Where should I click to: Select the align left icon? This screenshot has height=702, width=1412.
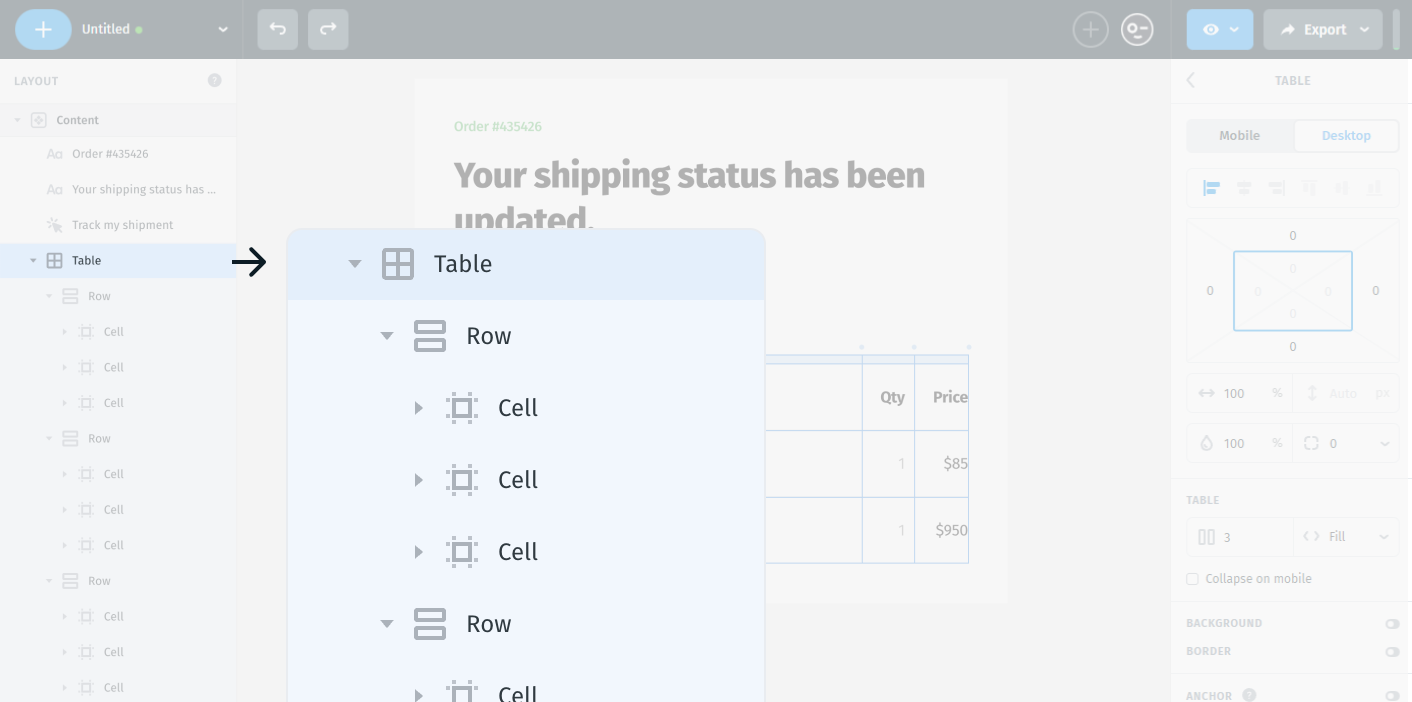point(1211,188)
